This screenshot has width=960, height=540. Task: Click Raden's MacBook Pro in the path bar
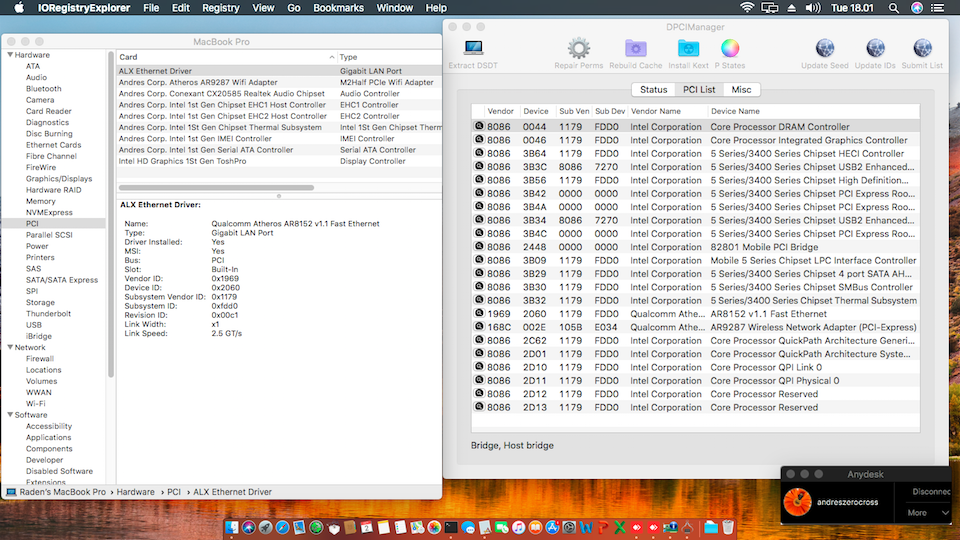(62, 492)
